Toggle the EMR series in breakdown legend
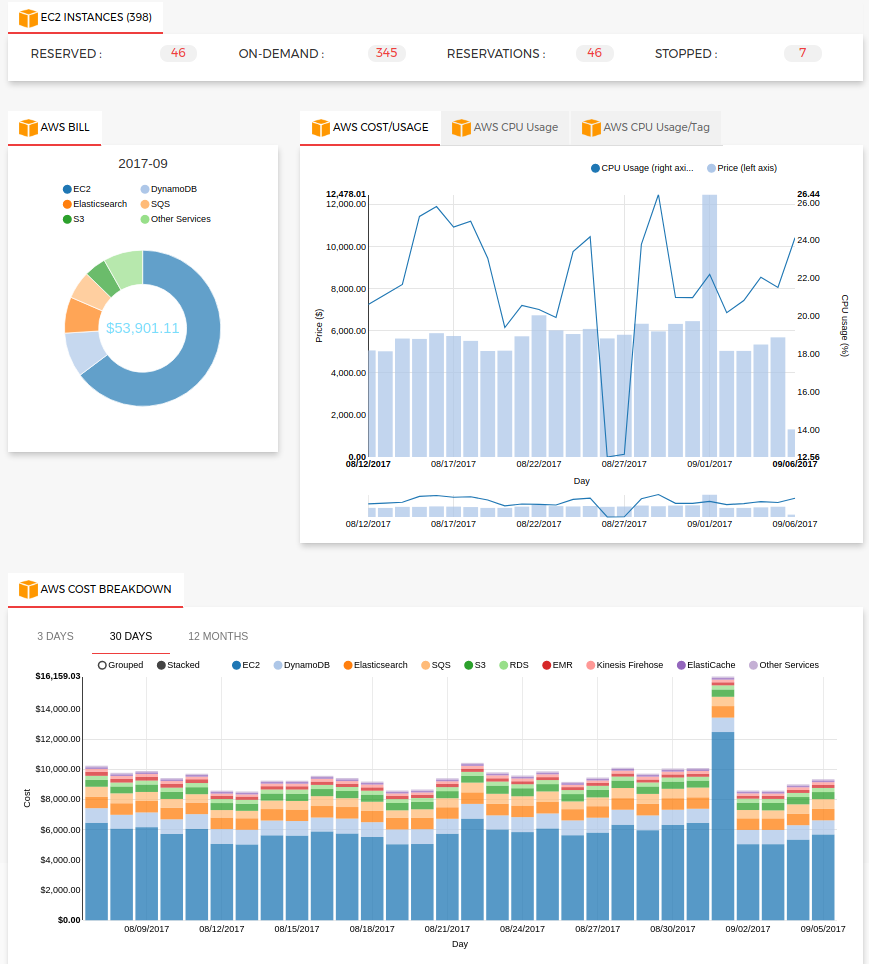This screenshot has height=964, width=869. pyautogui.click(x=547, y=665)
